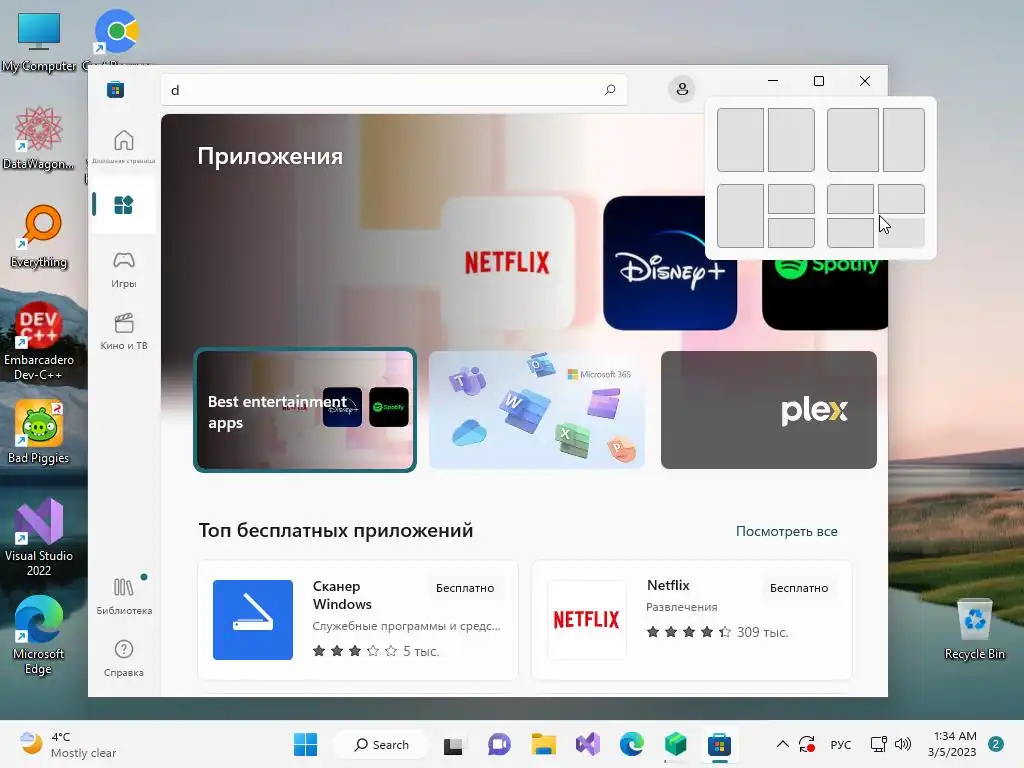Image resolution: width=1024 pixels, height=768 pixels.
Task: Select the DataWagon desktop shortcut
Action: (39, 139)
